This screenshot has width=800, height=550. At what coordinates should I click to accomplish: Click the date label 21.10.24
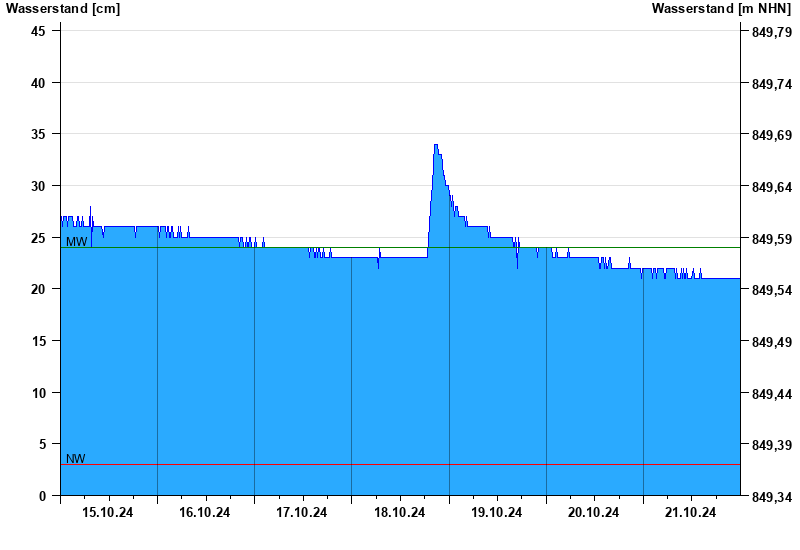(x=690, y=512)
